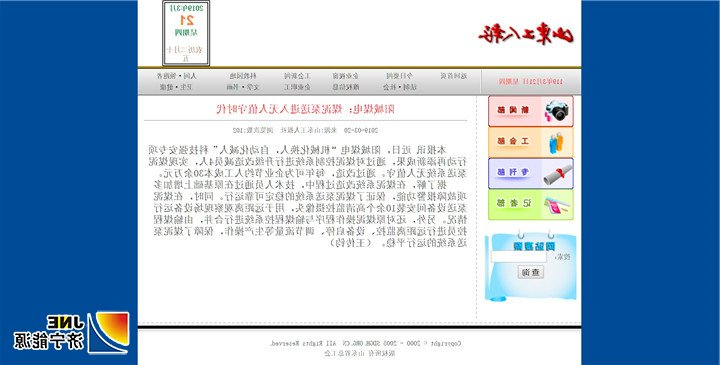Click the rolled scroll icon on 专刊部
The height and width of the screenshot is (365, 720).
(558, 174)
